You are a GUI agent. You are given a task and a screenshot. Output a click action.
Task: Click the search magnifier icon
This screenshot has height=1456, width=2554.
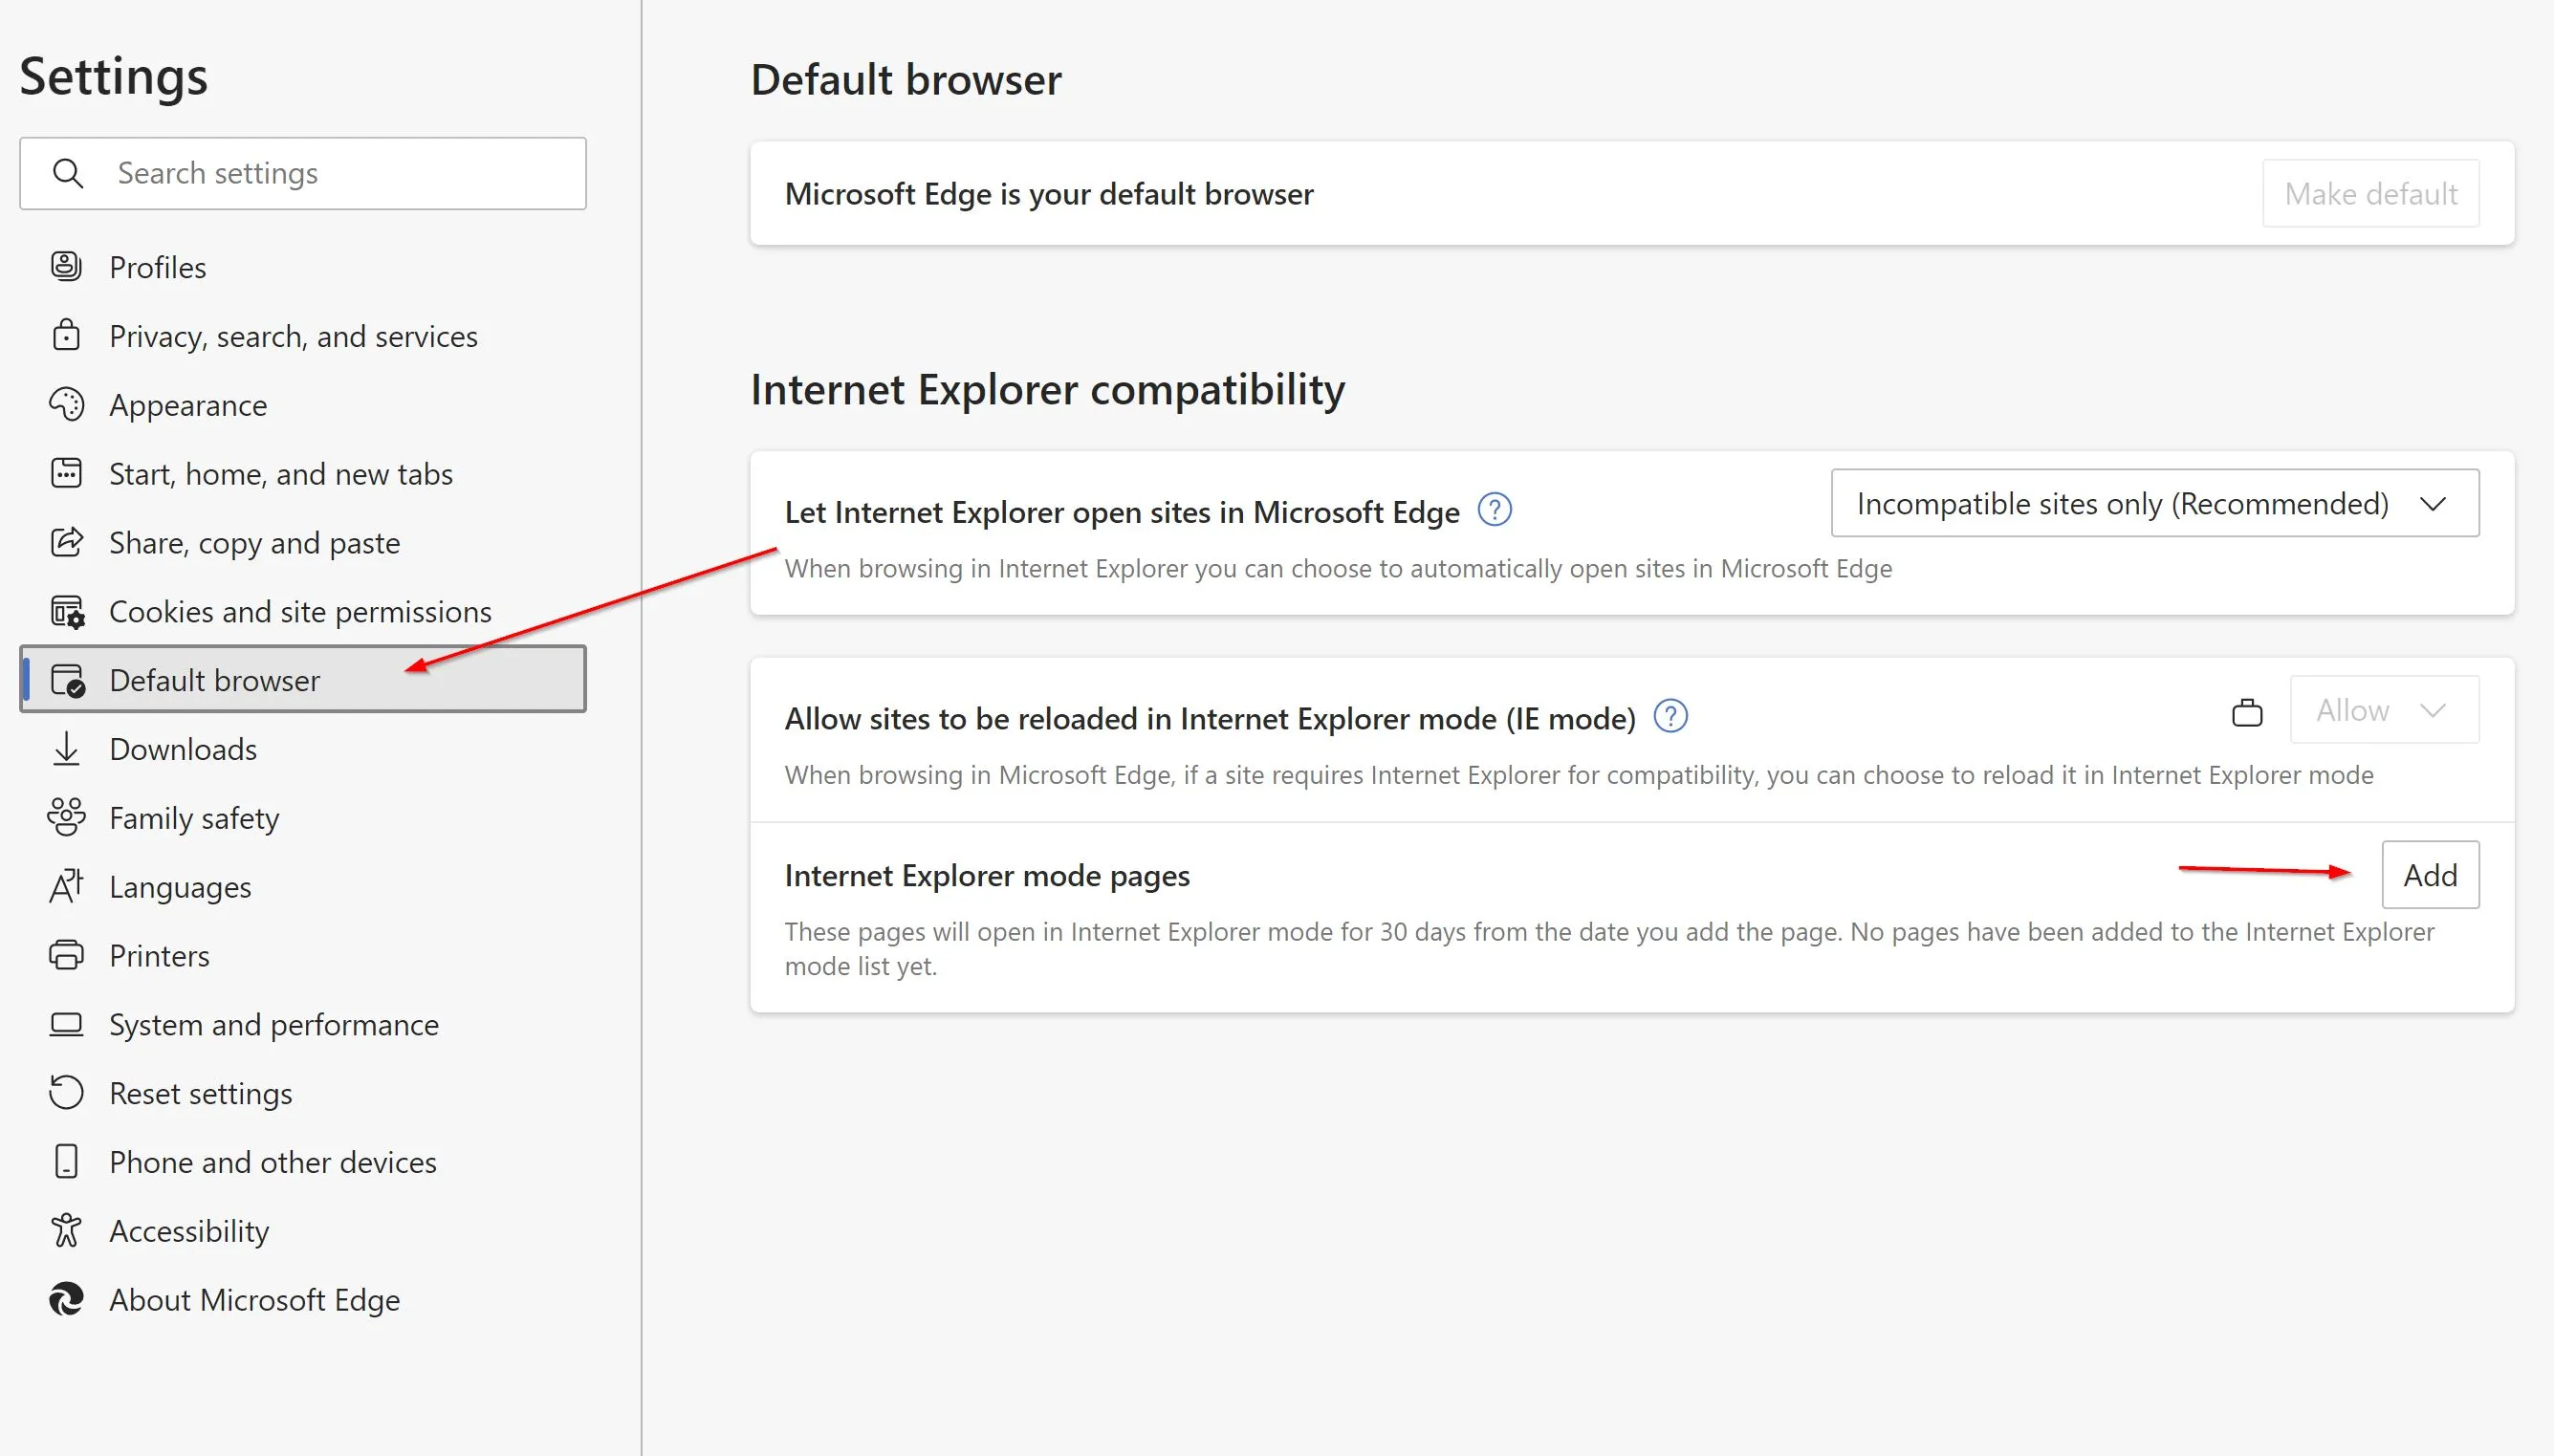click(x=67, y=173)
